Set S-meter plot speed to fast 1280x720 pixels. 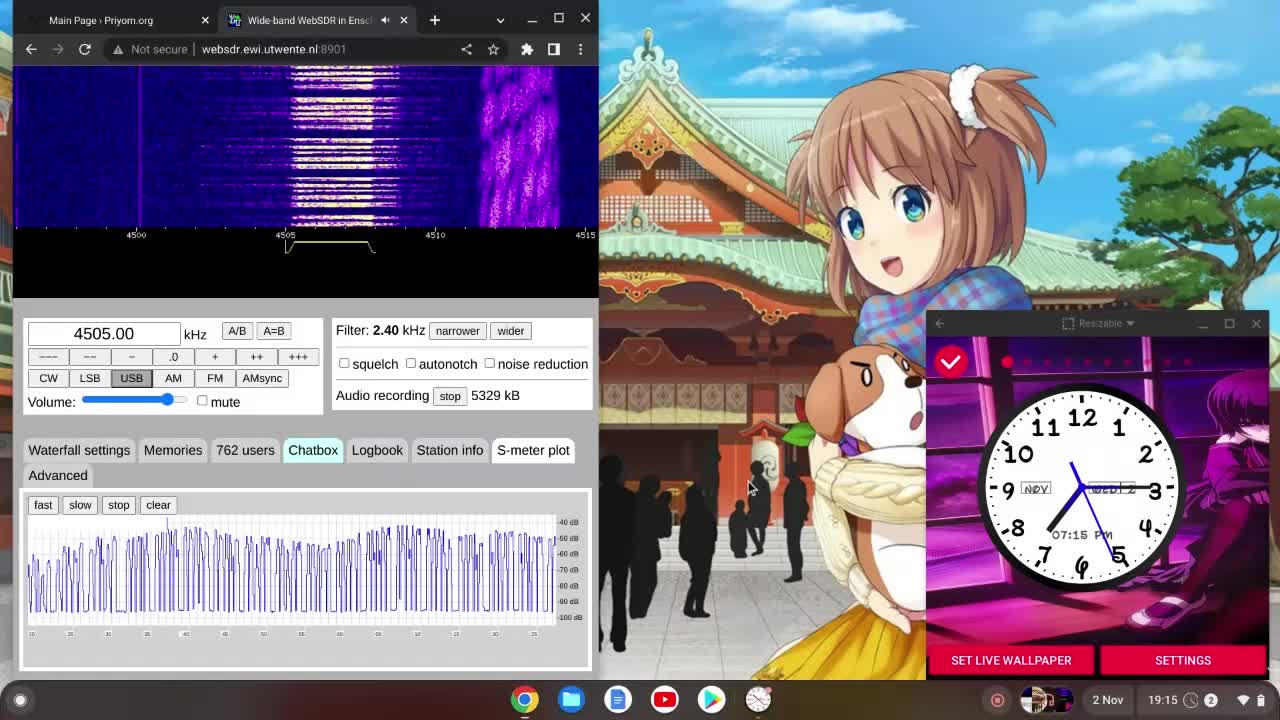pyautogui.click(x=43, y=505)
